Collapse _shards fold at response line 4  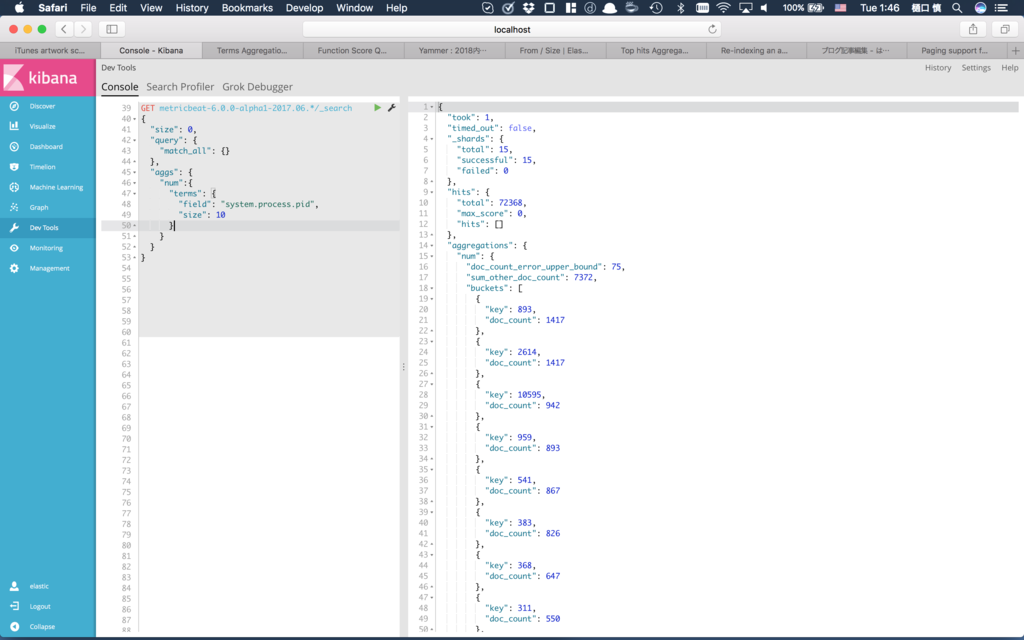432,138
